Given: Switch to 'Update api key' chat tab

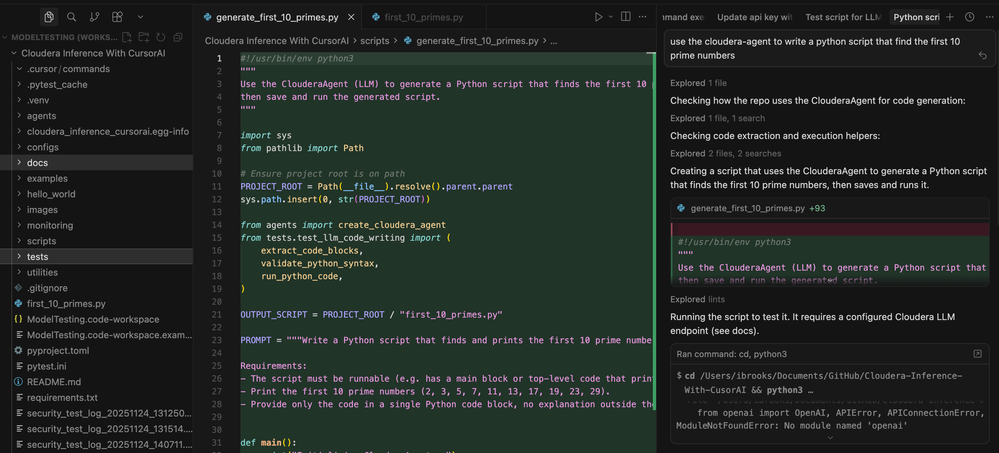Looking at the screenshot, I should tap(754, 17).
